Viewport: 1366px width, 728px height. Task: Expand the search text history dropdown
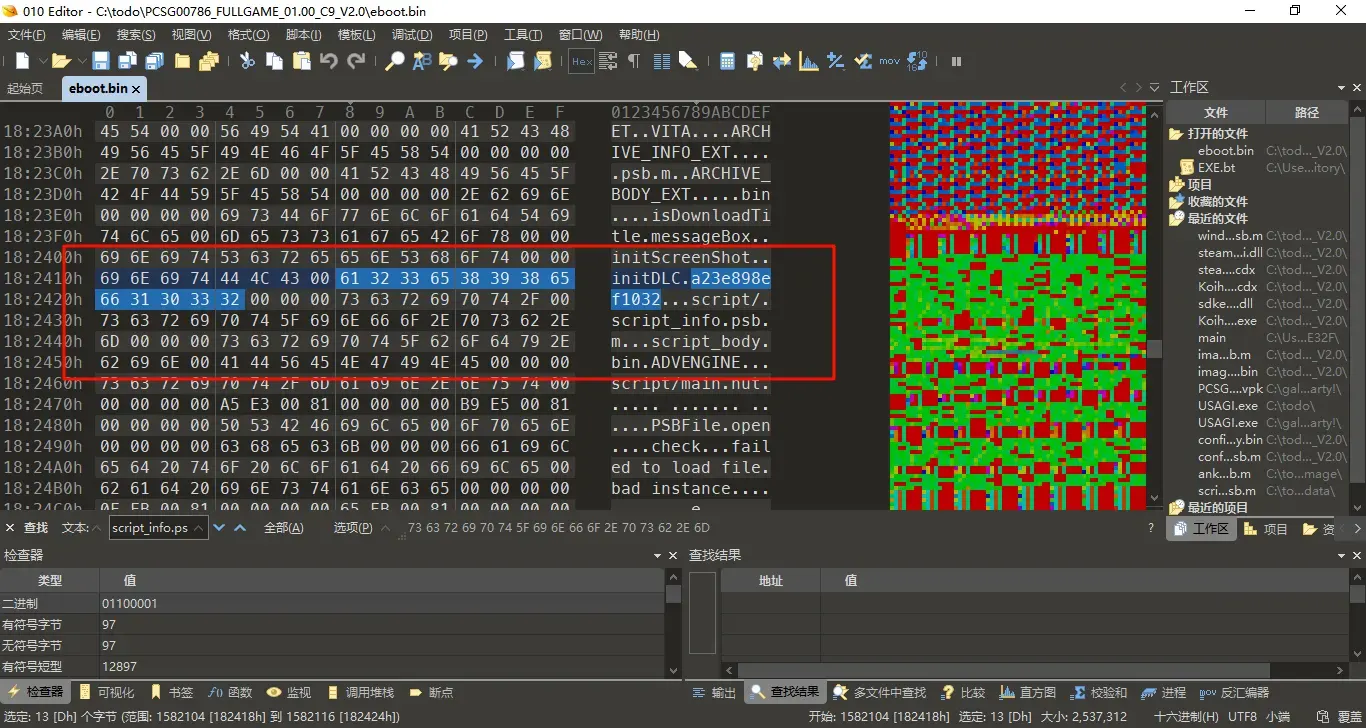point(199,527)
